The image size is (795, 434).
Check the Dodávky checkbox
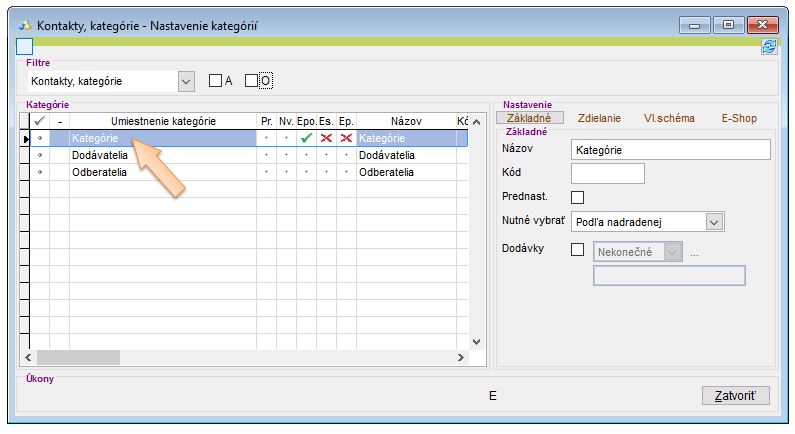click(577, 250)
